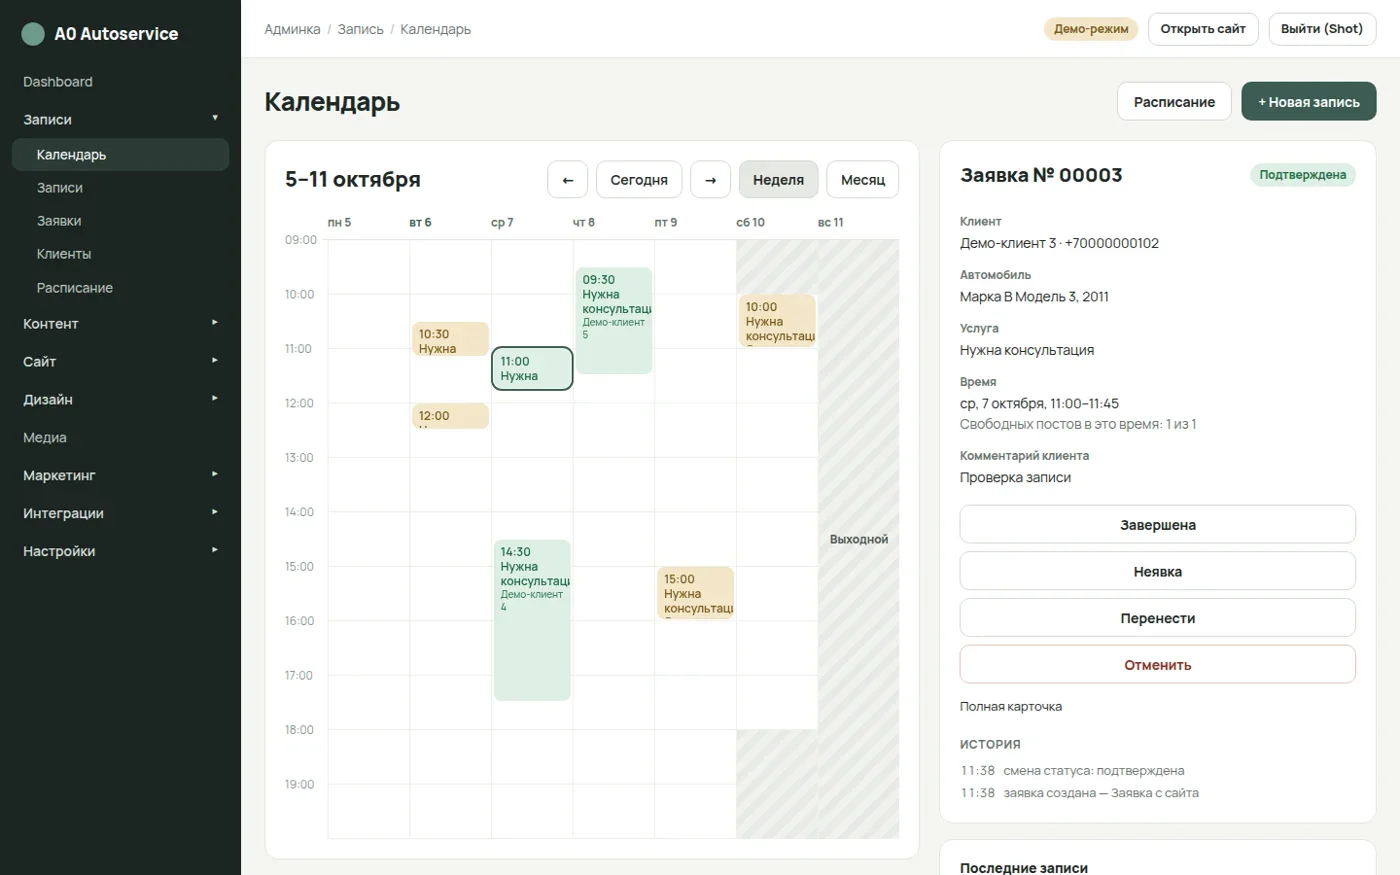Image resolution: width=1400 pixels, height=875 pixels.
Task: Select Календарь sidebar item
Action: tap(120, 155)
